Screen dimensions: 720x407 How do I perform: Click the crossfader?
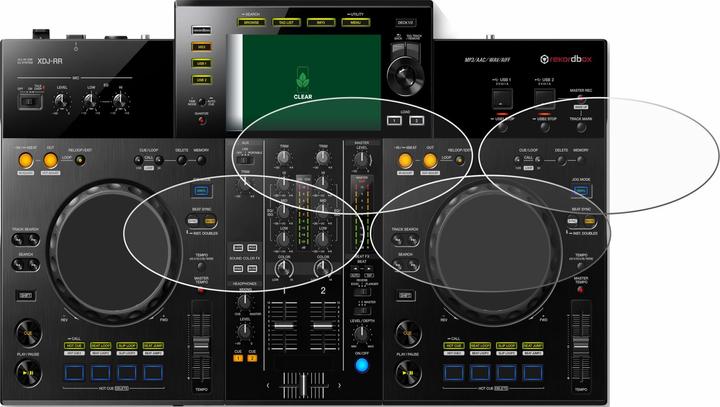pyautogui.click(x=304, y=385)
